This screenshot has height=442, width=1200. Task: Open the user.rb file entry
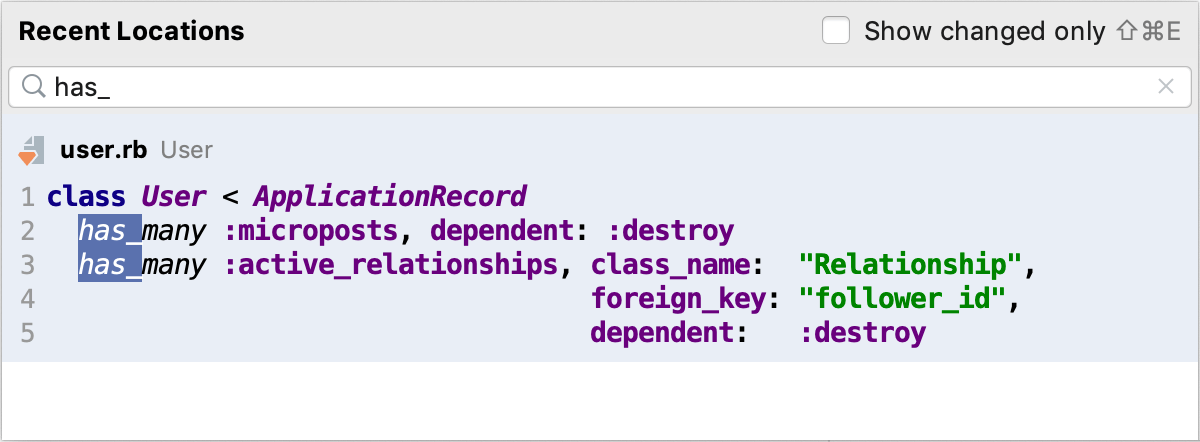click(103, 150)
